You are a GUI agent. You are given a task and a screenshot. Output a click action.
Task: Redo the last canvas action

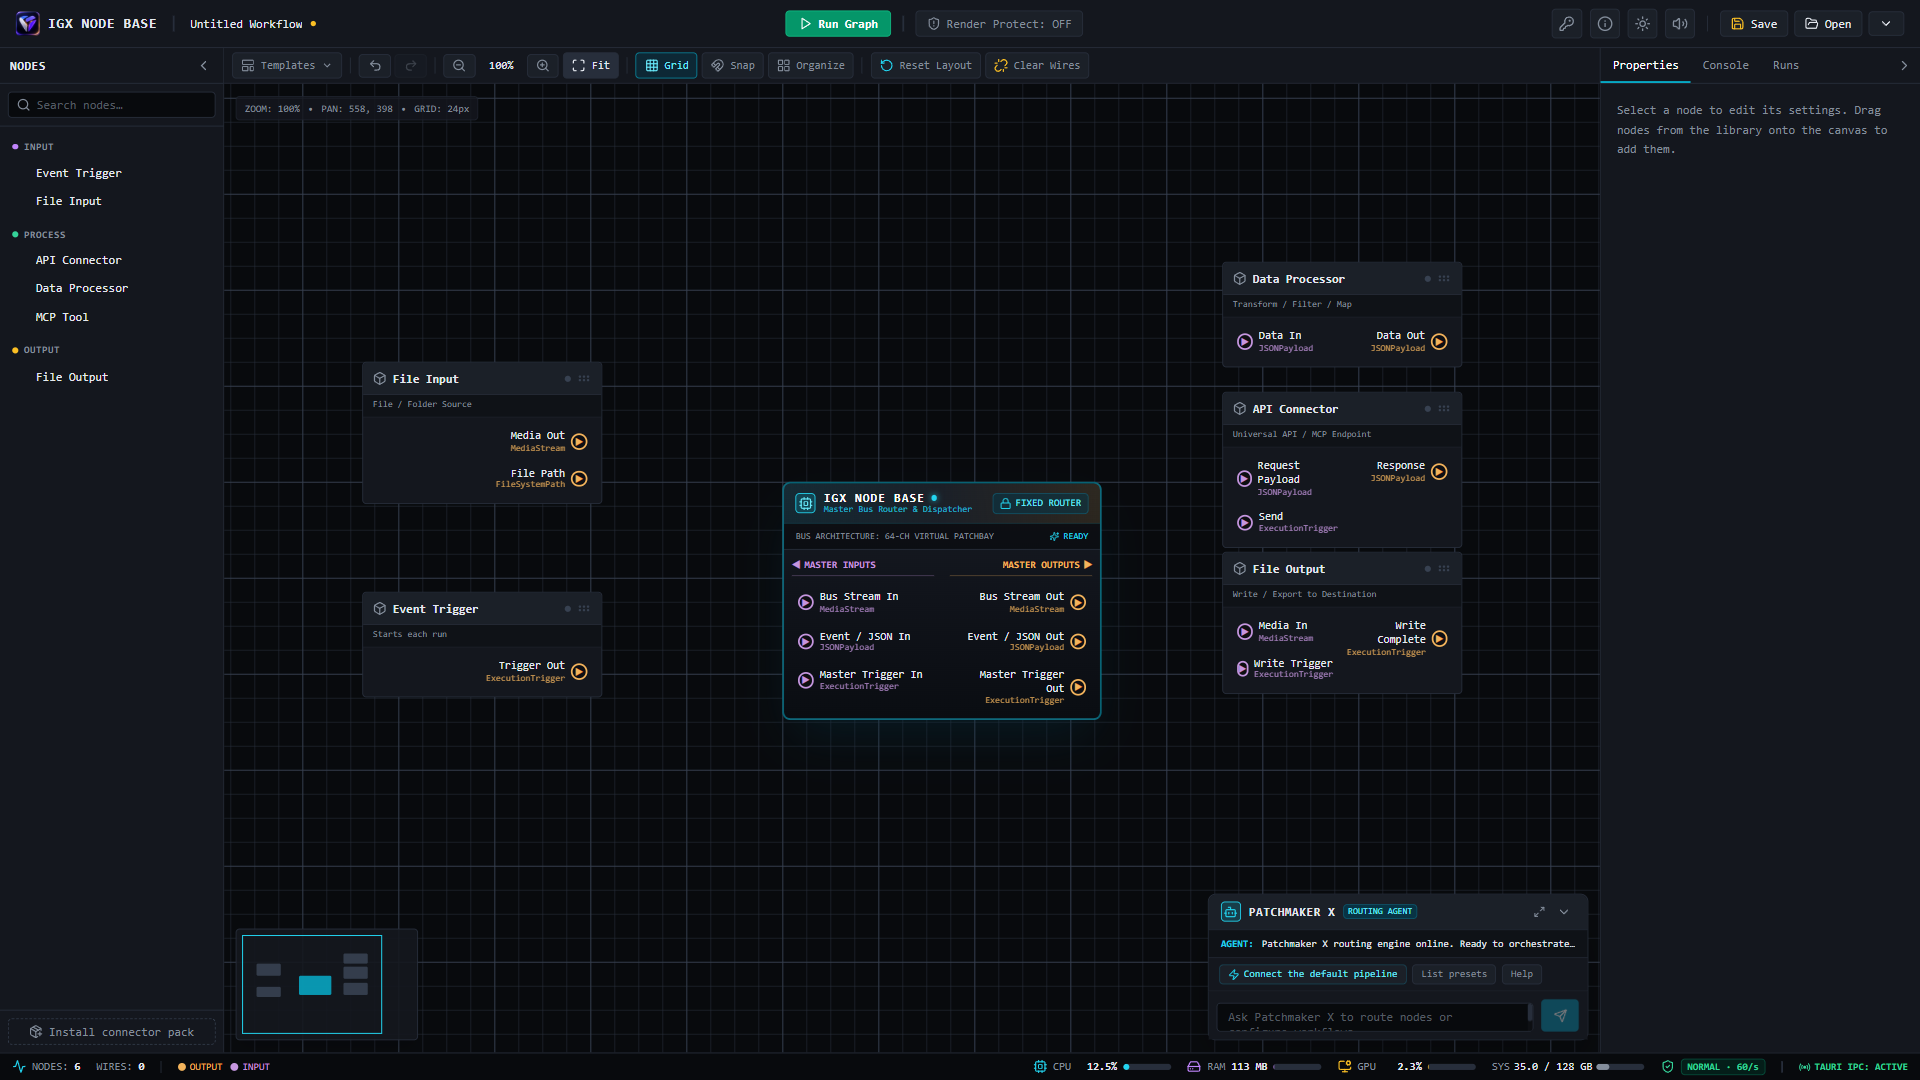[x=411, y=66]
